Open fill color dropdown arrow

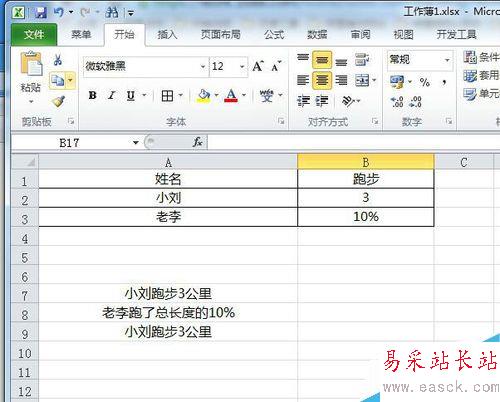click(217, 96)
